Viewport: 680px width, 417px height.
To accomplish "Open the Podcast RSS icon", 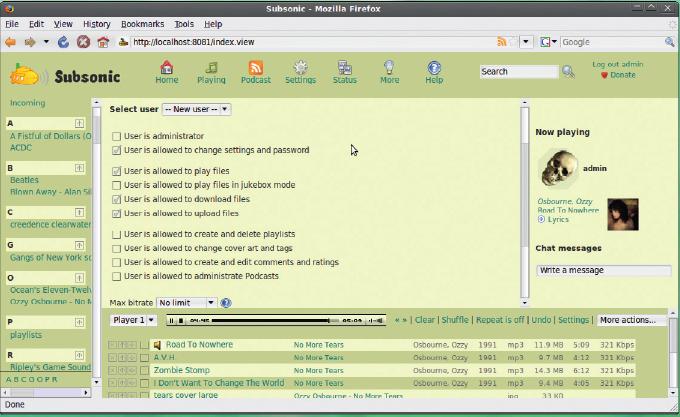I will point(255,68).
